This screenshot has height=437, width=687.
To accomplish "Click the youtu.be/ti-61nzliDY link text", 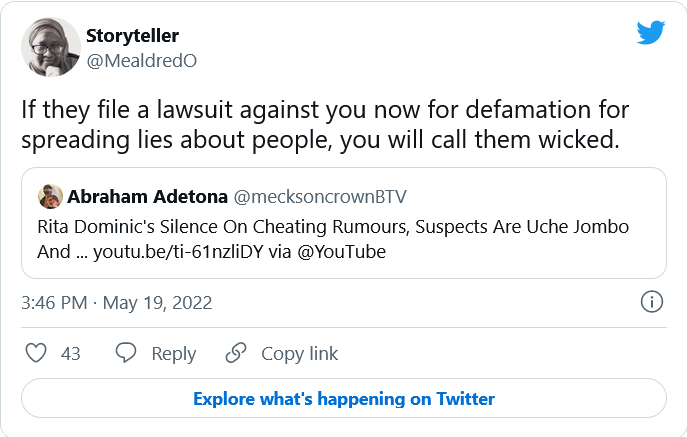I will (x=175, y=252).
